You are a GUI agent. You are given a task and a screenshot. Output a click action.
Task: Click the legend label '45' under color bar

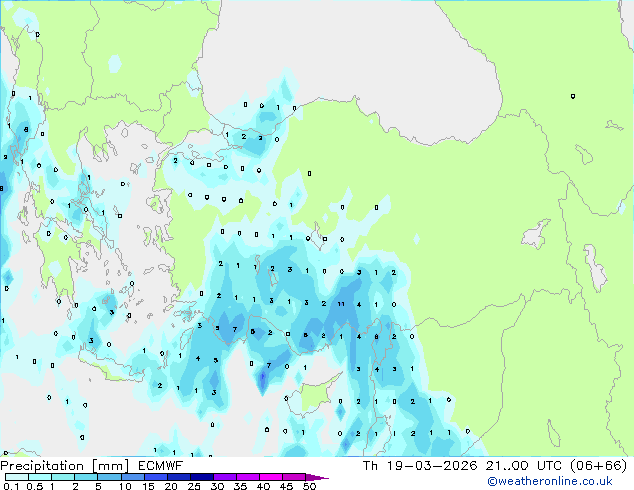286,486
